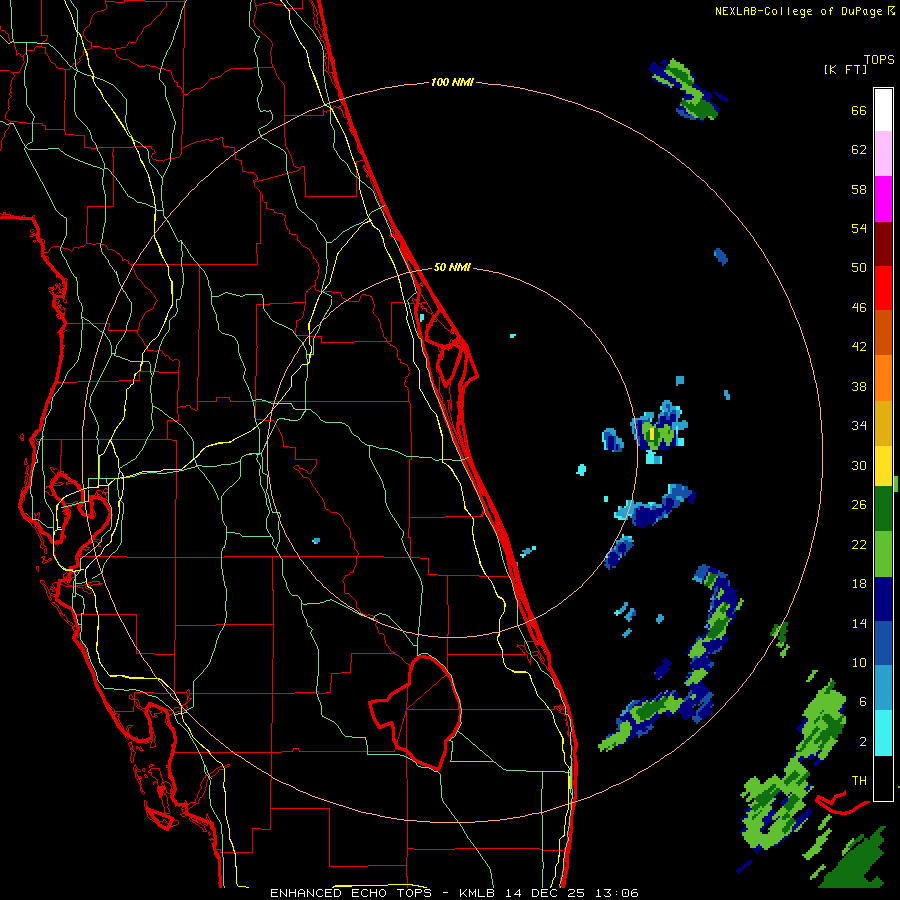Click the "TH" threshold legend label
This screenshot has height=900, width=900.
(x=859, y=781)
